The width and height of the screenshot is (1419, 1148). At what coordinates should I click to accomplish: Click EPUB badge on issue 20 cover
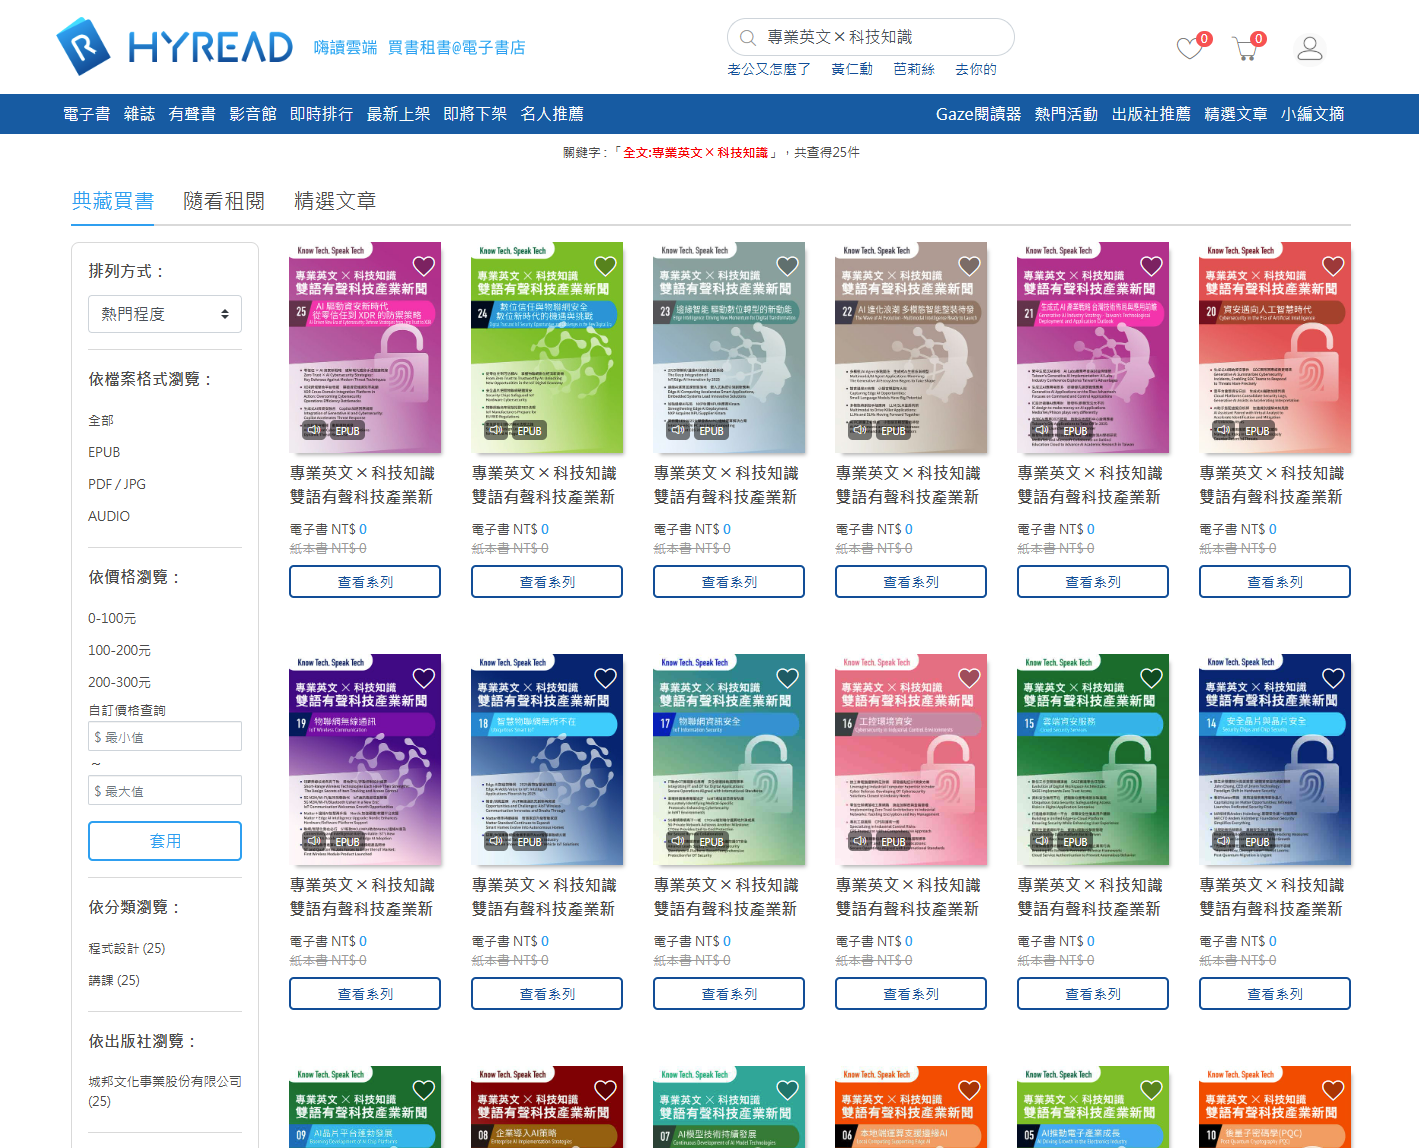click(x=1257, y=431)
